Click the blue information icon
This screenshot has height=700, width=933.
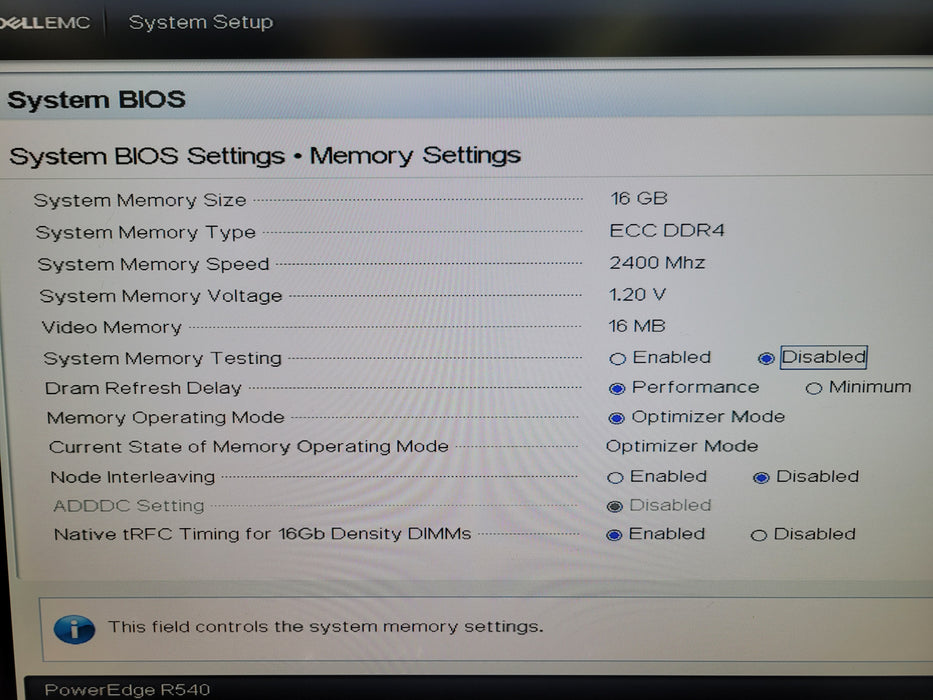pyautogui.click(x=74, y=629)
